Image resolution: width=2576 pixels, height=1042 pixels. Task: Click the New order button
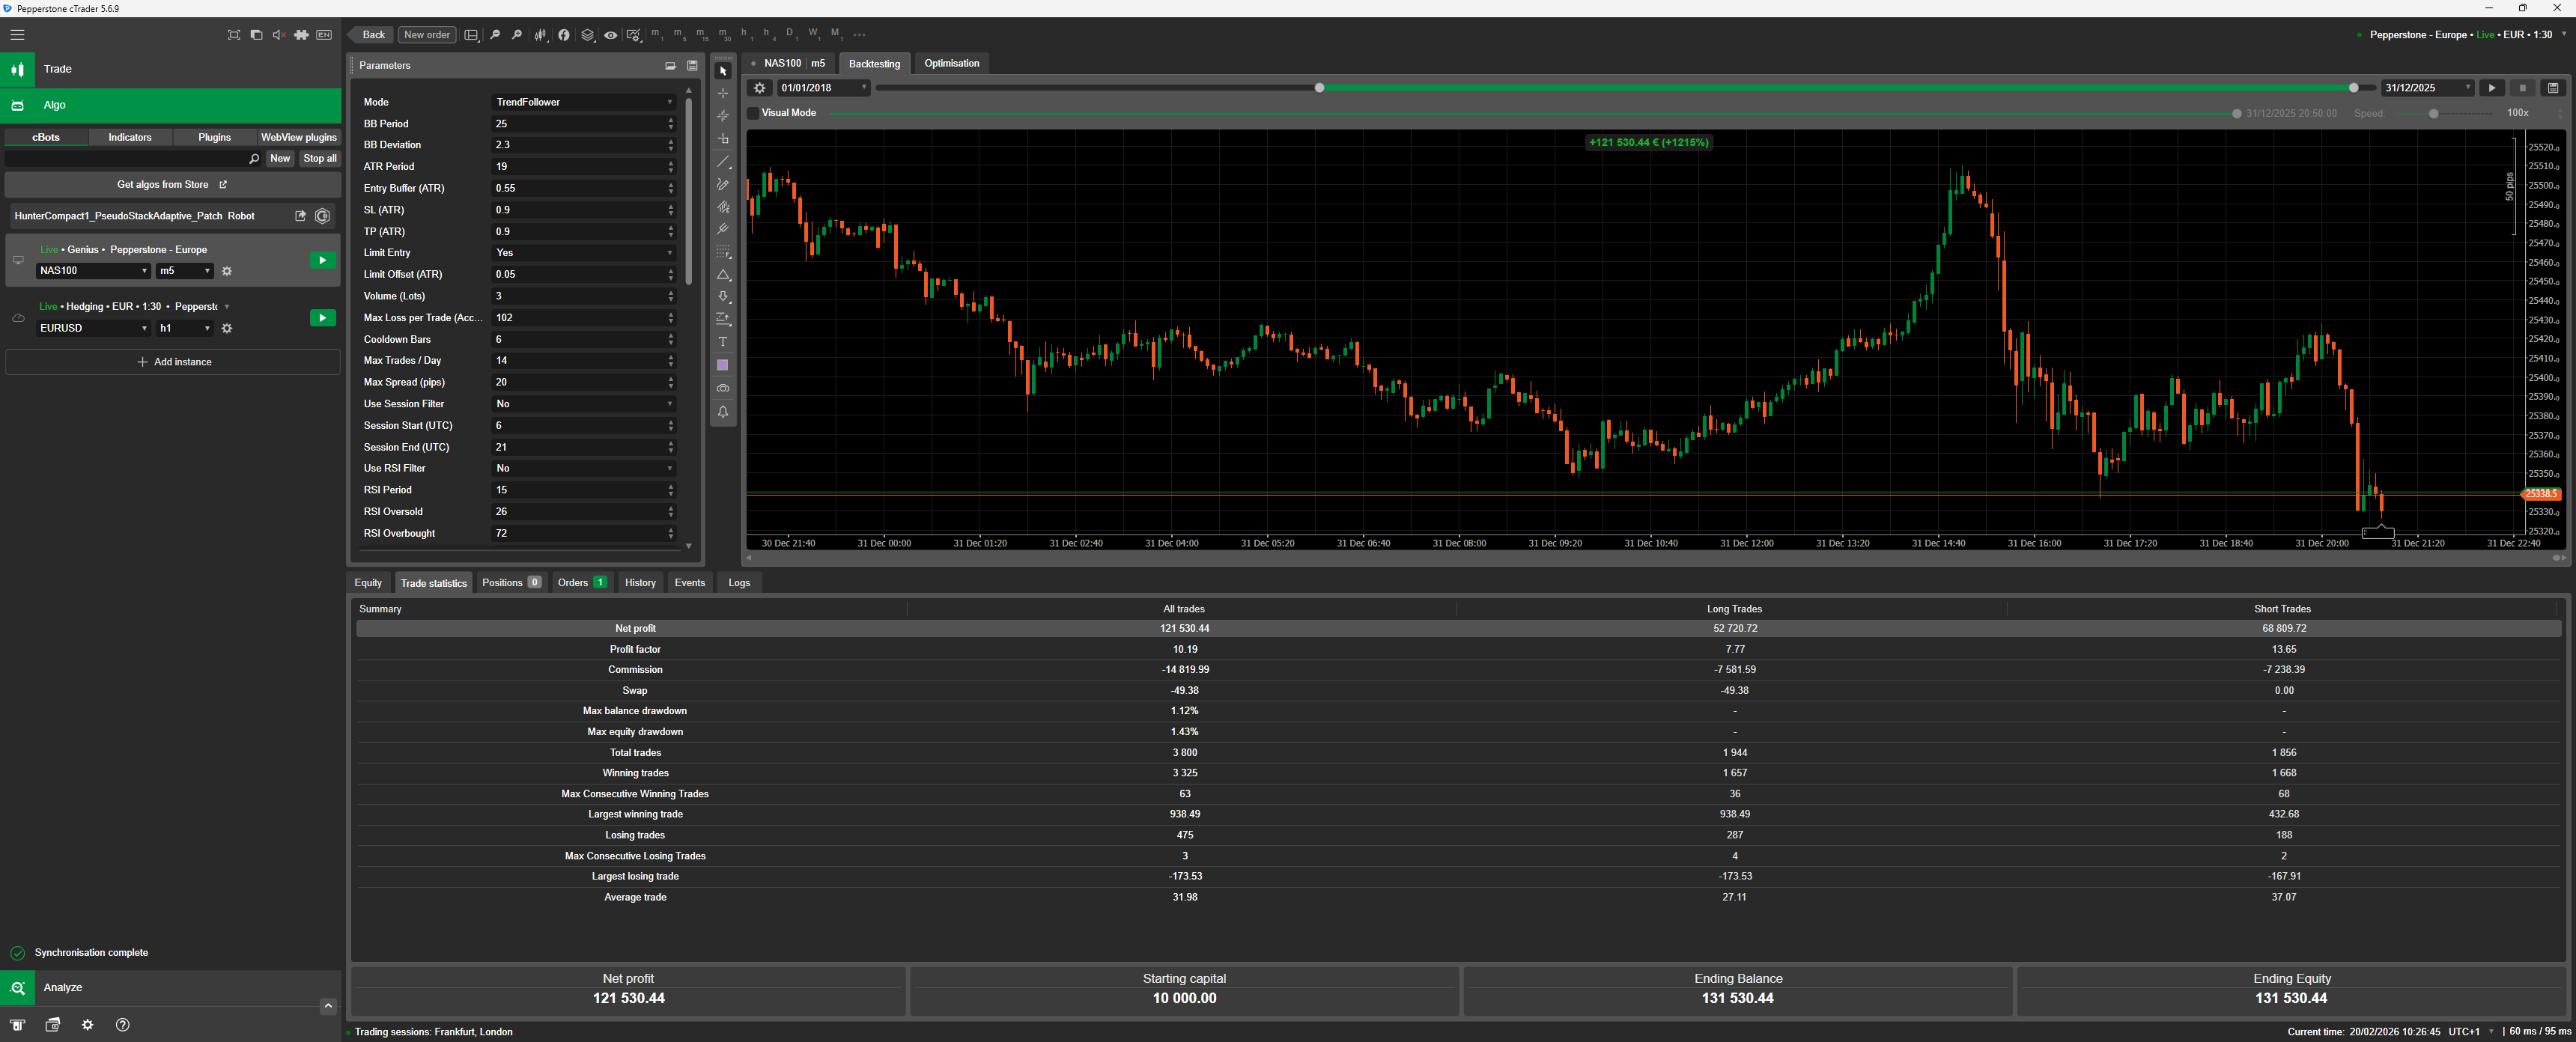[427, 35]
